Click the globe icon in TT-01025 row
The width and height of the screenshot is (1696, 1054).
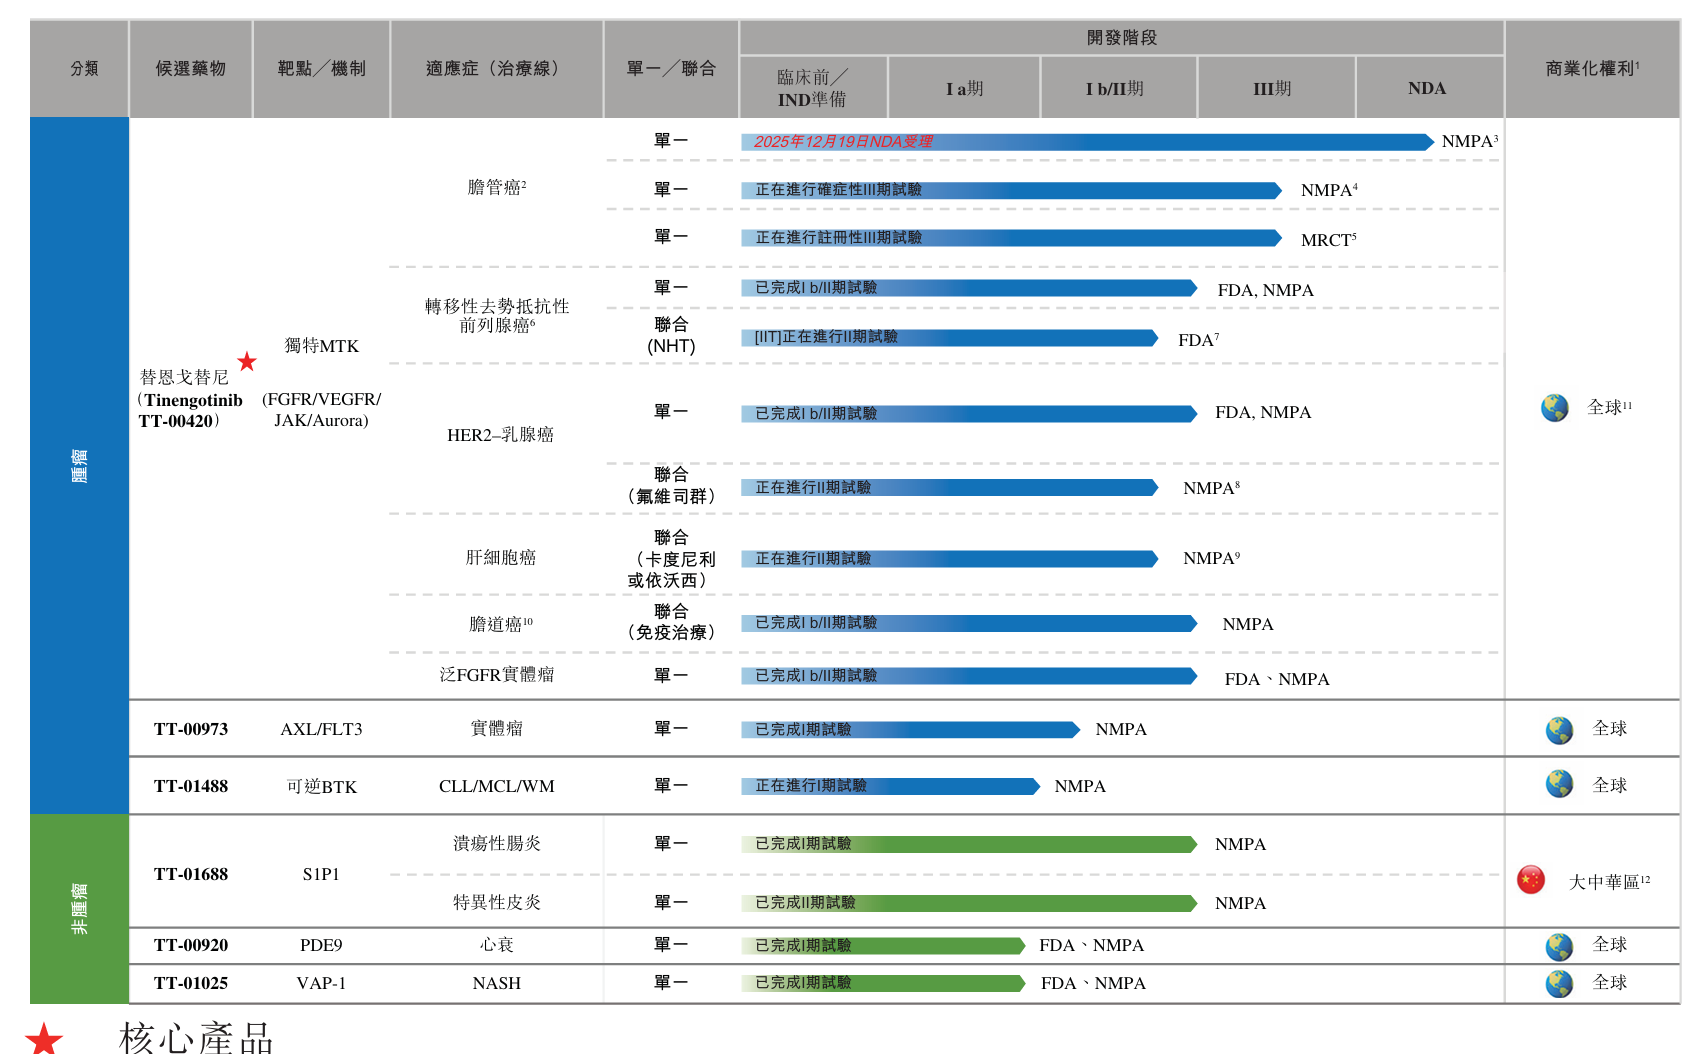(x=1559, y=984)
